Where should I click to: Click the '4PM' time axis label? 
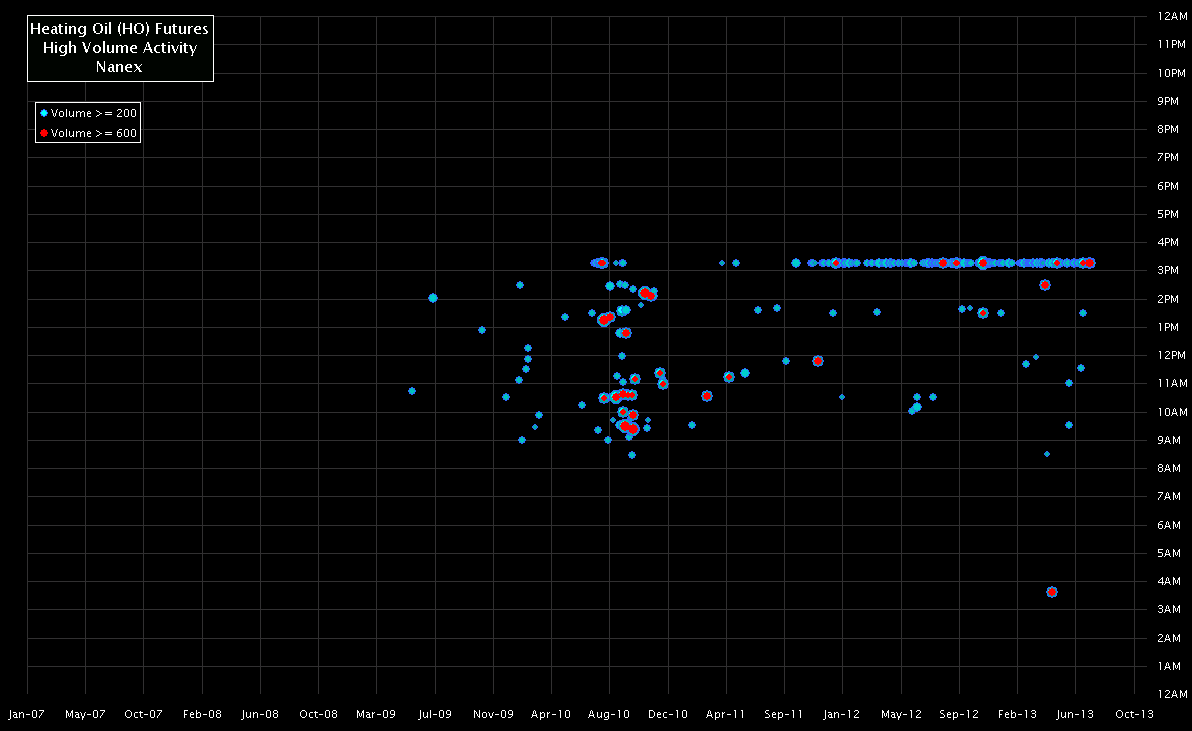(x=1168, y=242)
